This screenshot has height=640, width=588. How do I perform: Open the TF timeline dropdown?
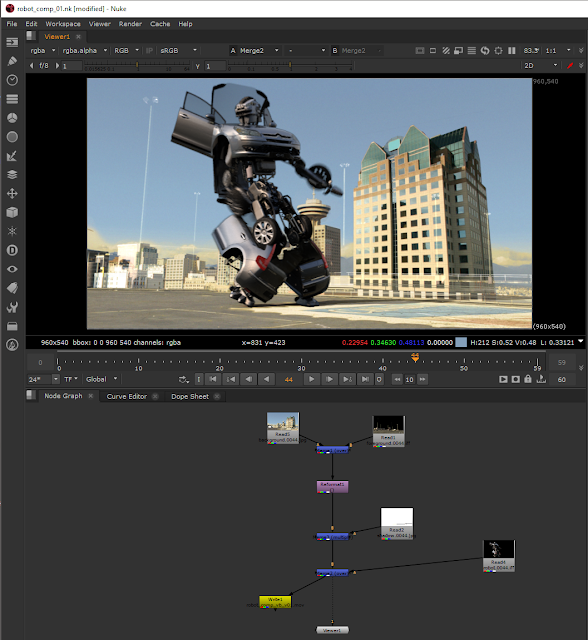coord(71,379)
